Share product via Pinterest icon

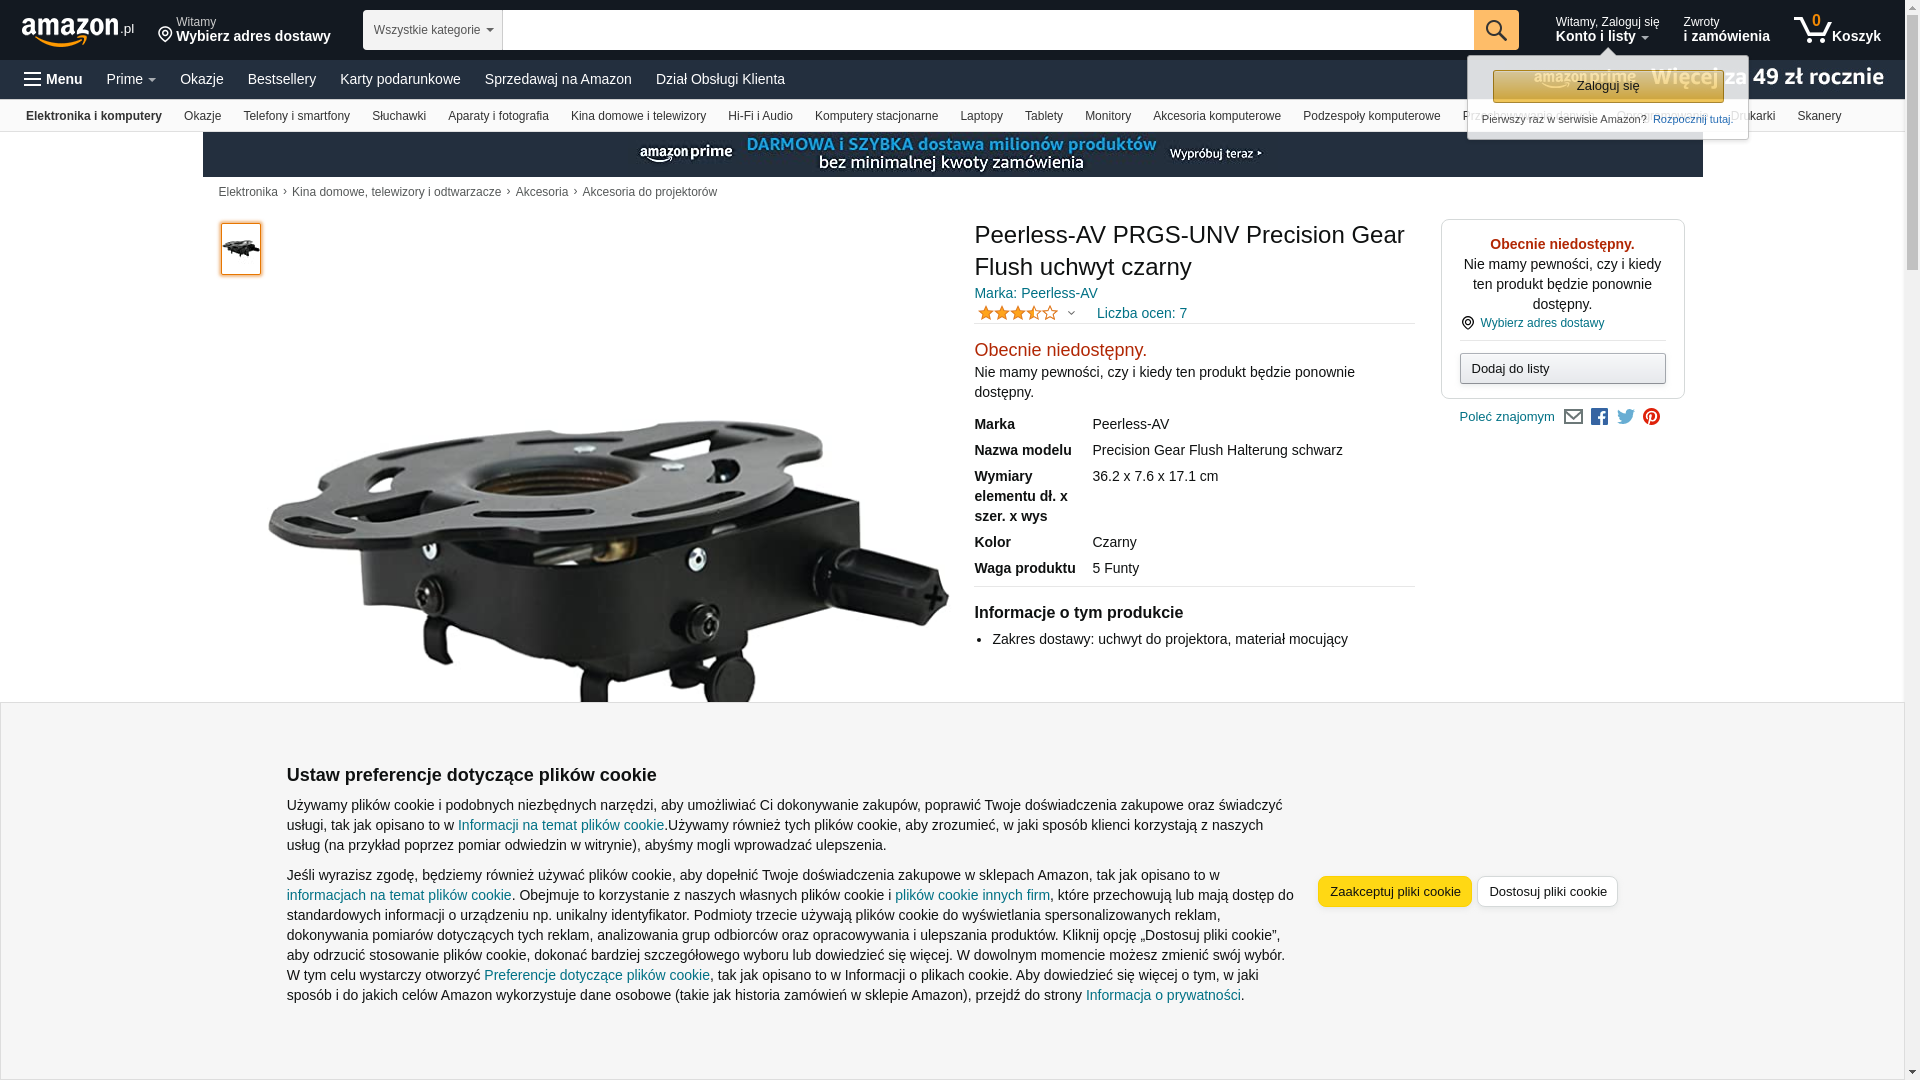[1651, 417]
